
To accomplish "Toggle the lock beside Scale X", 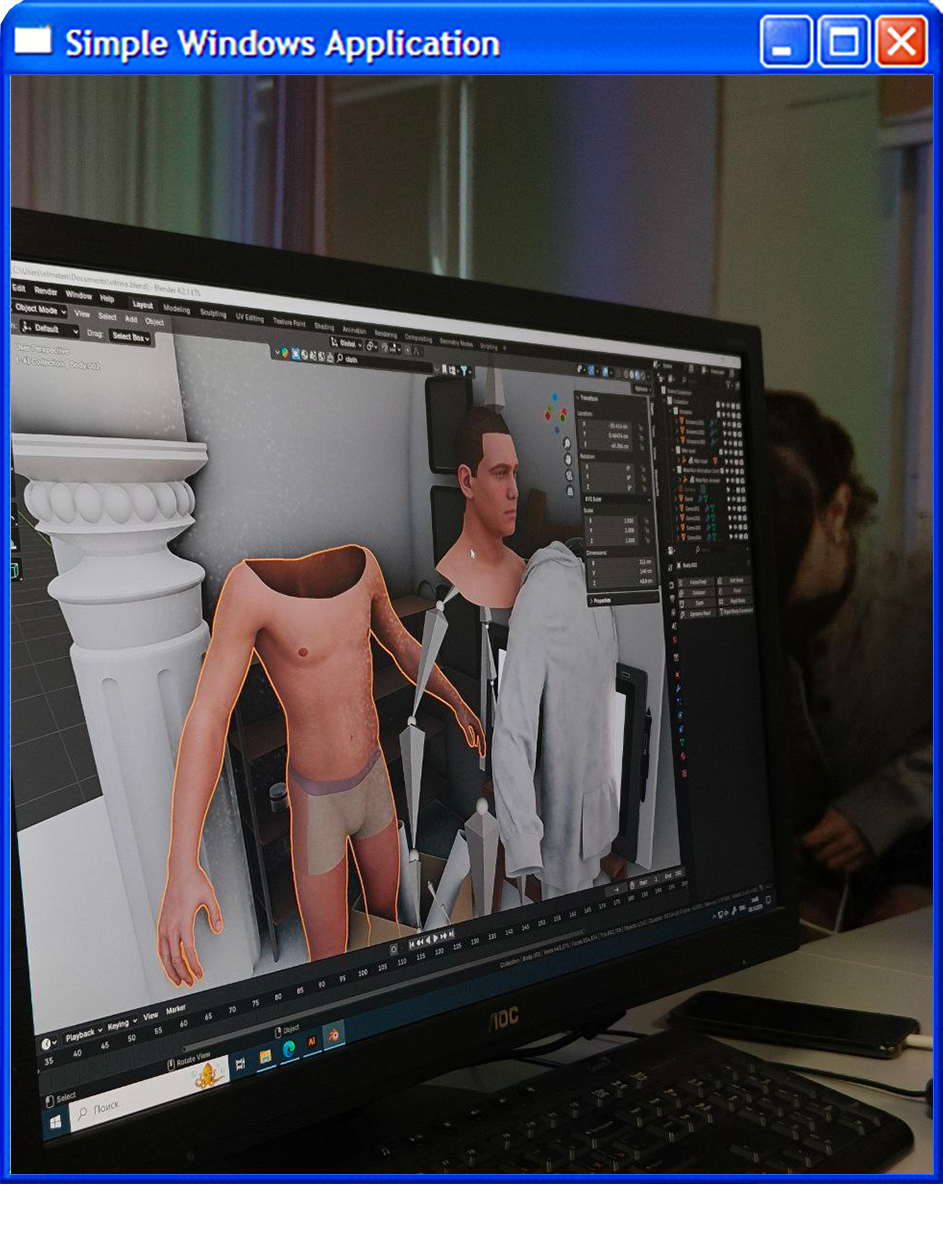I will tap(647, 523).
